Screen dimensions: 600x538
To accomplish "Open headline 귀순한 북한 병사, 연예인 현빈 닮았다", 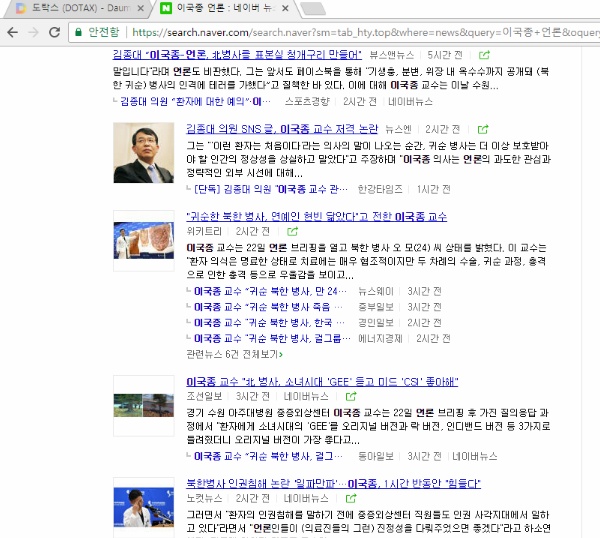I will 316,217.
